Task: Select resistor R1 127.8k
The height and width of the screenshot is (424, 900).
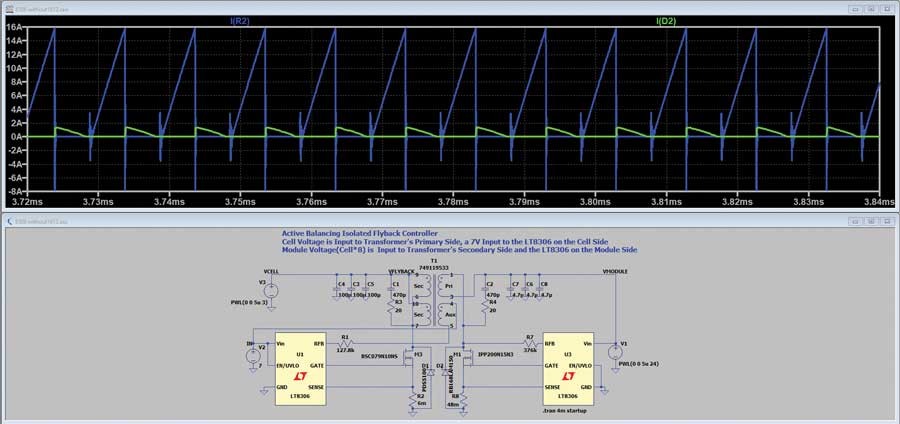Action: click(344, 343)
